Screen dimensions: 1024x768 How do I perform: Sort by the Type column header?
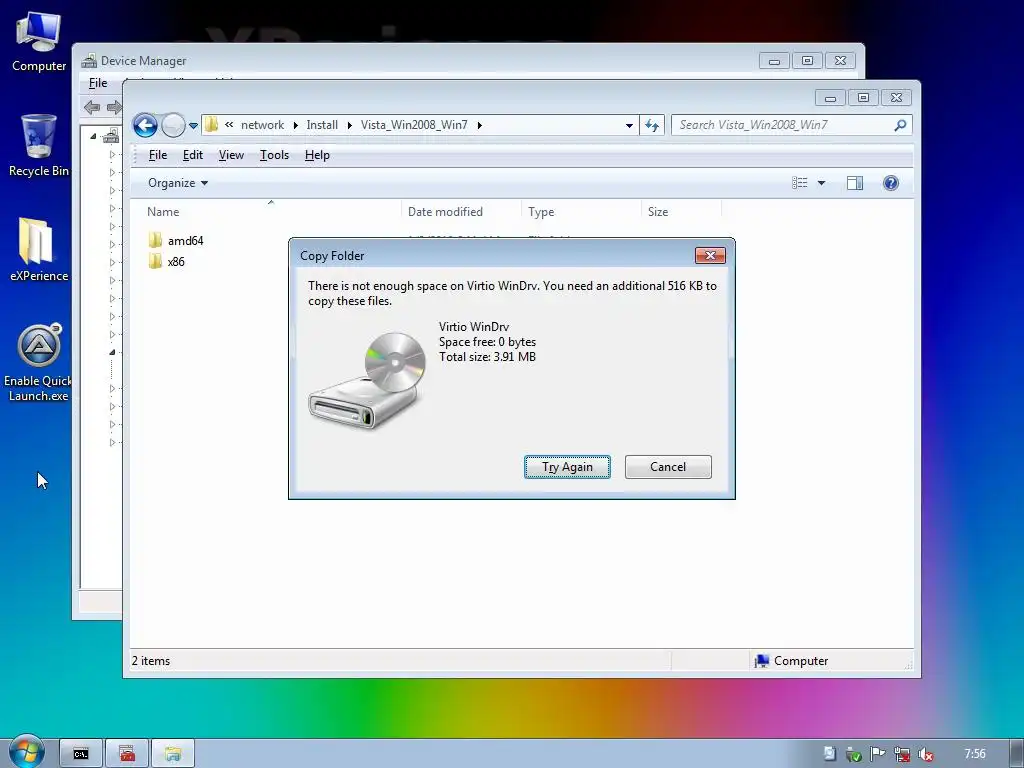(x=581, y=212)
